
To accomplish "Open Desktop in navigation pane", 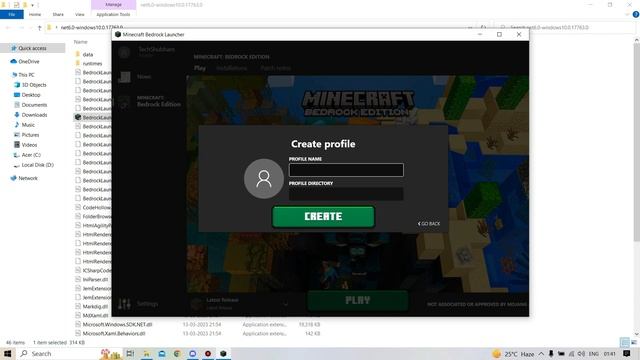I will [x=31, y=95].
